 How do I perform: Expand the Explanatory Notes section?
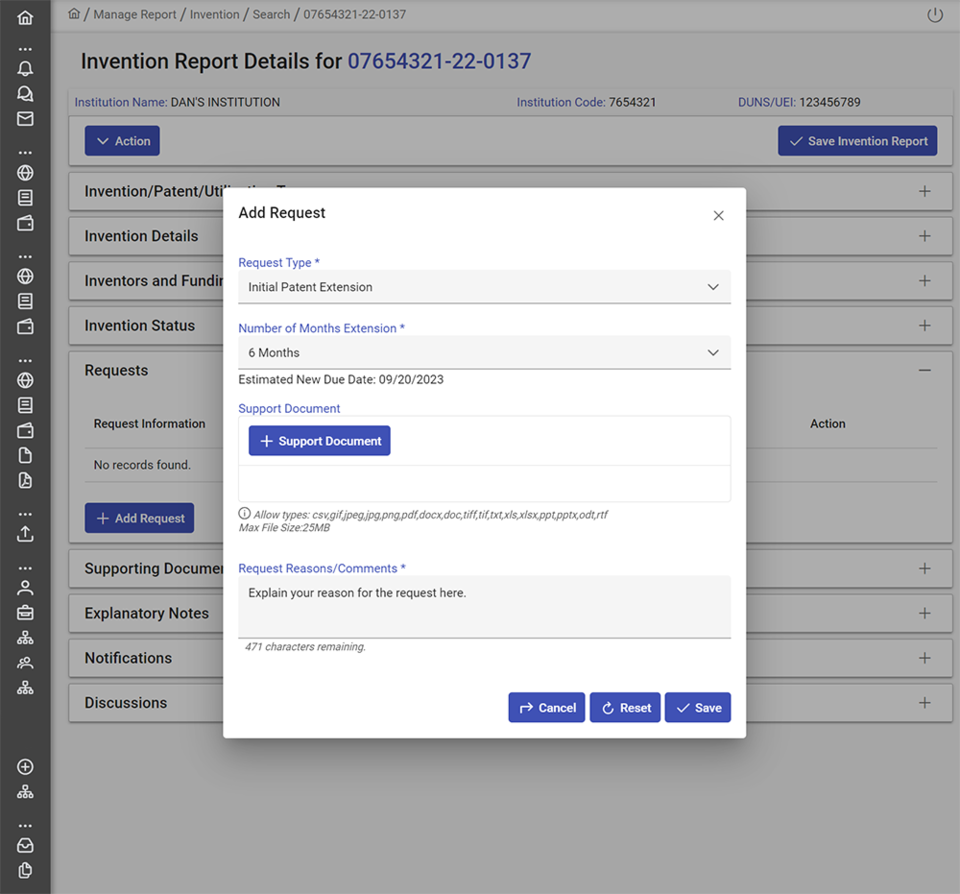click(x=924, y=613)
